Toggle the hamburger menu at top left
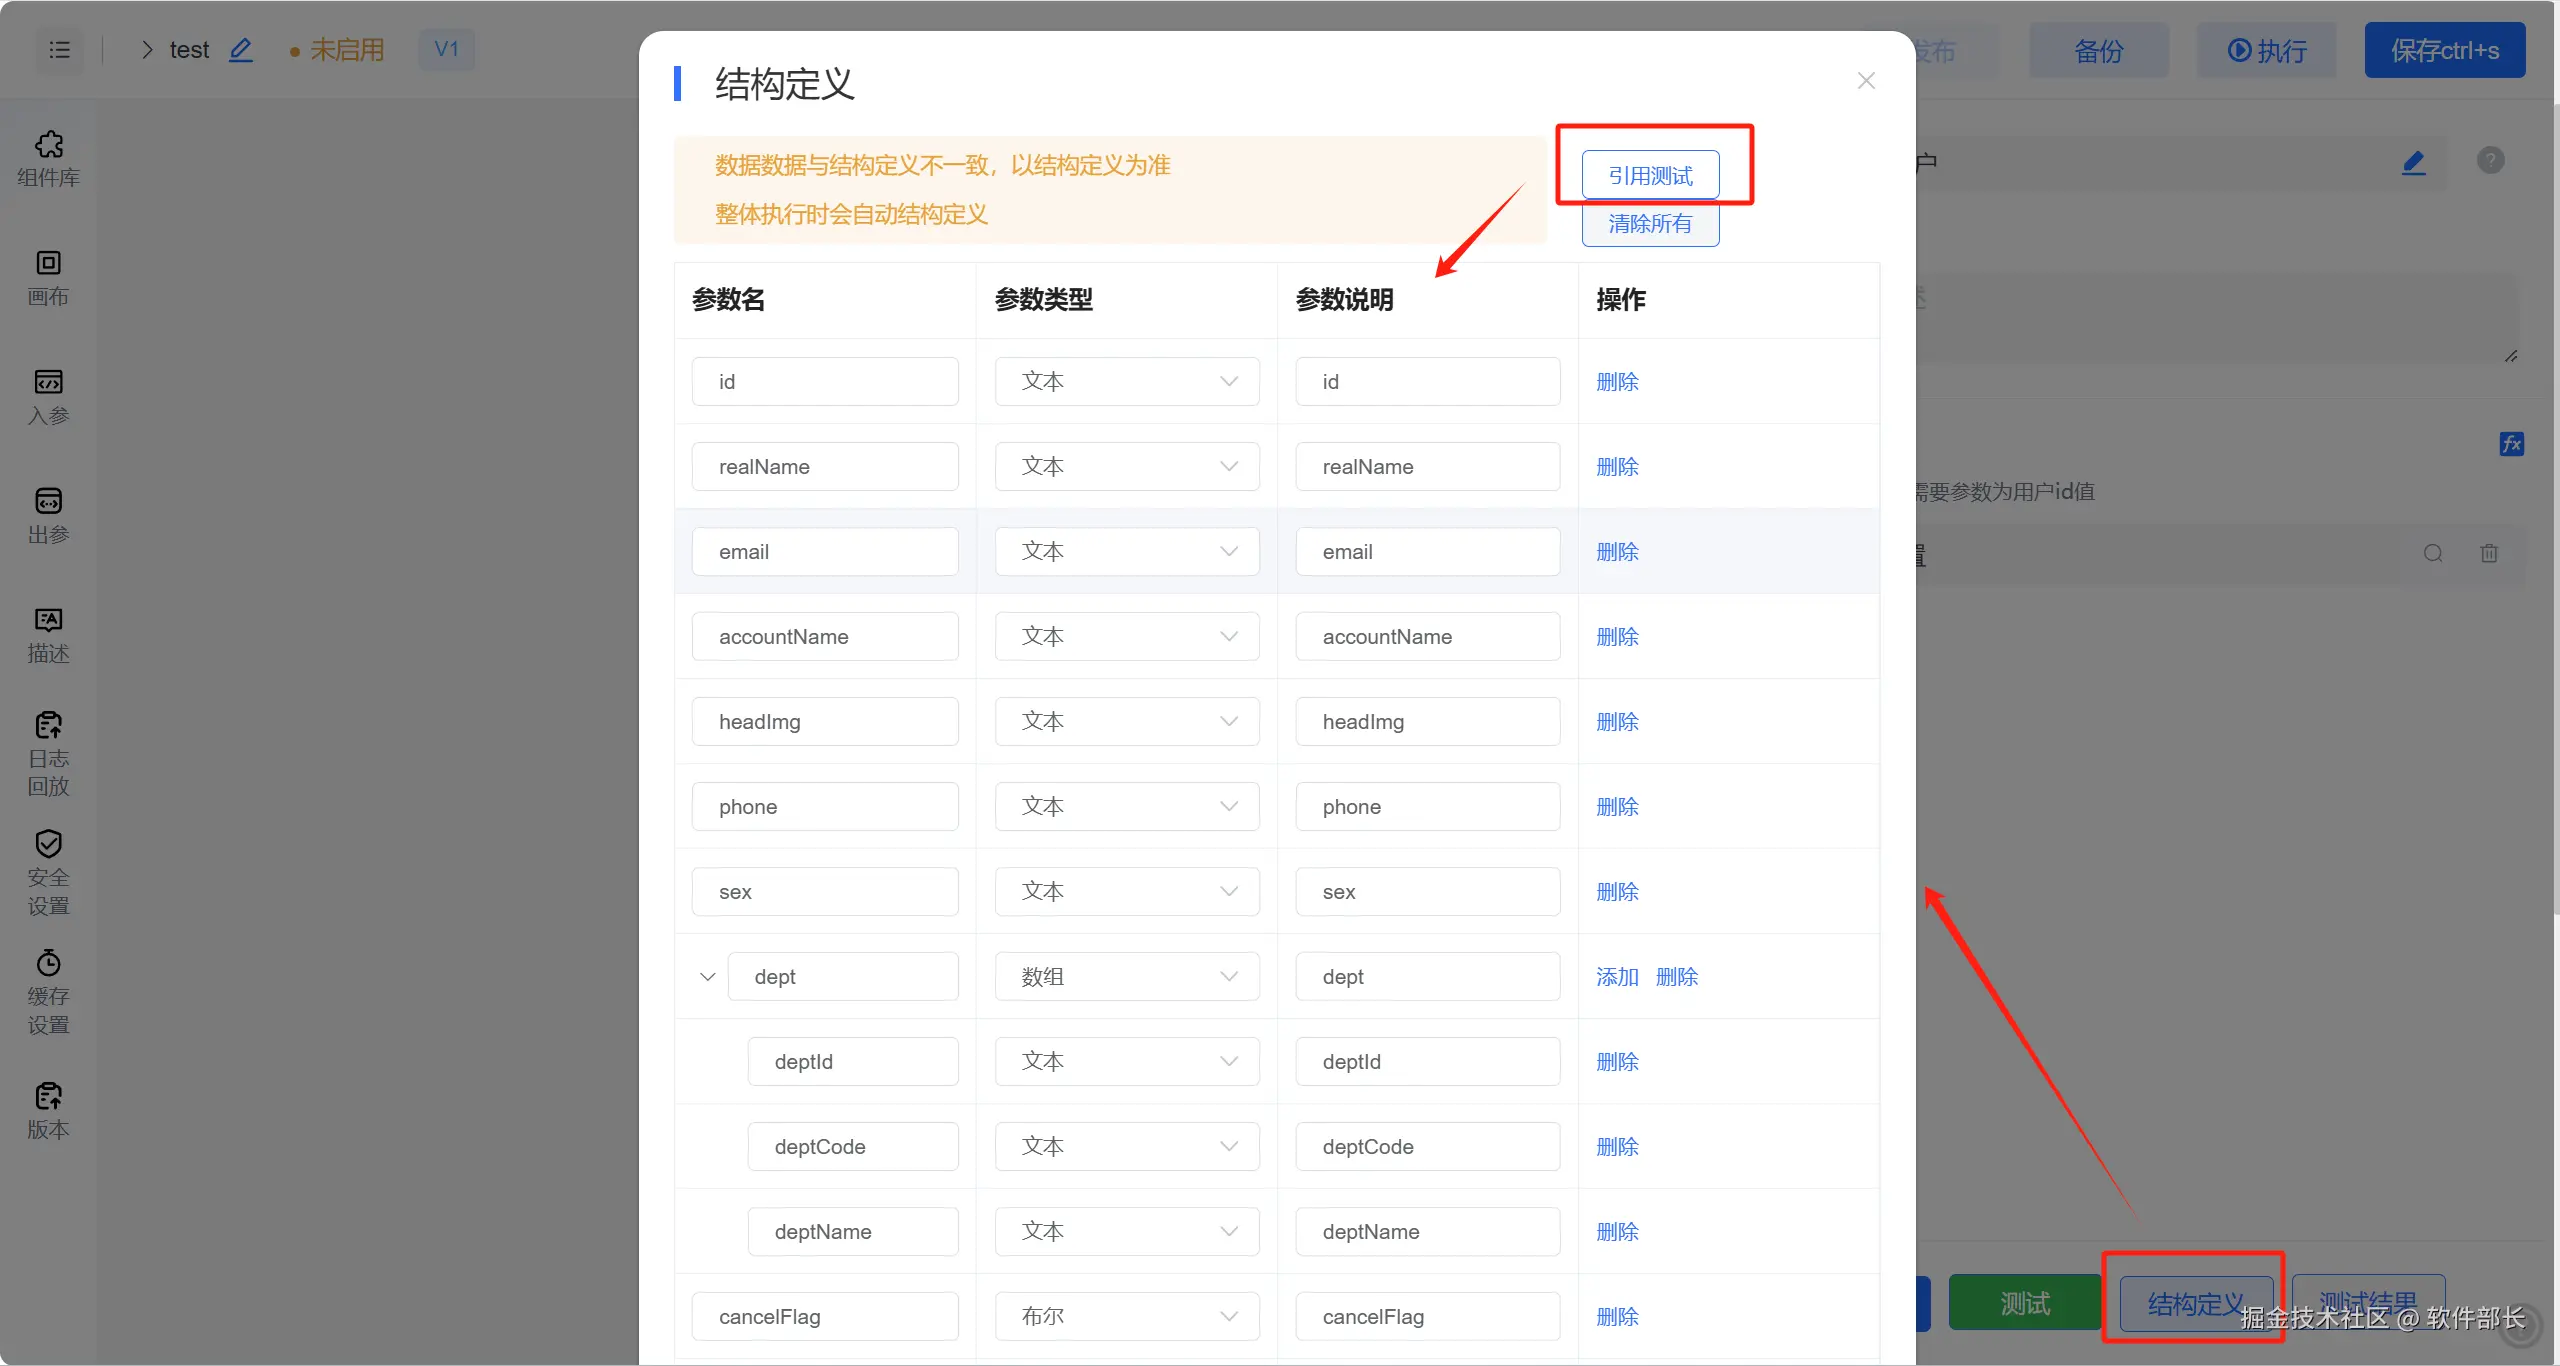Screen dimensions: 2560x1366 coord(60,50)
